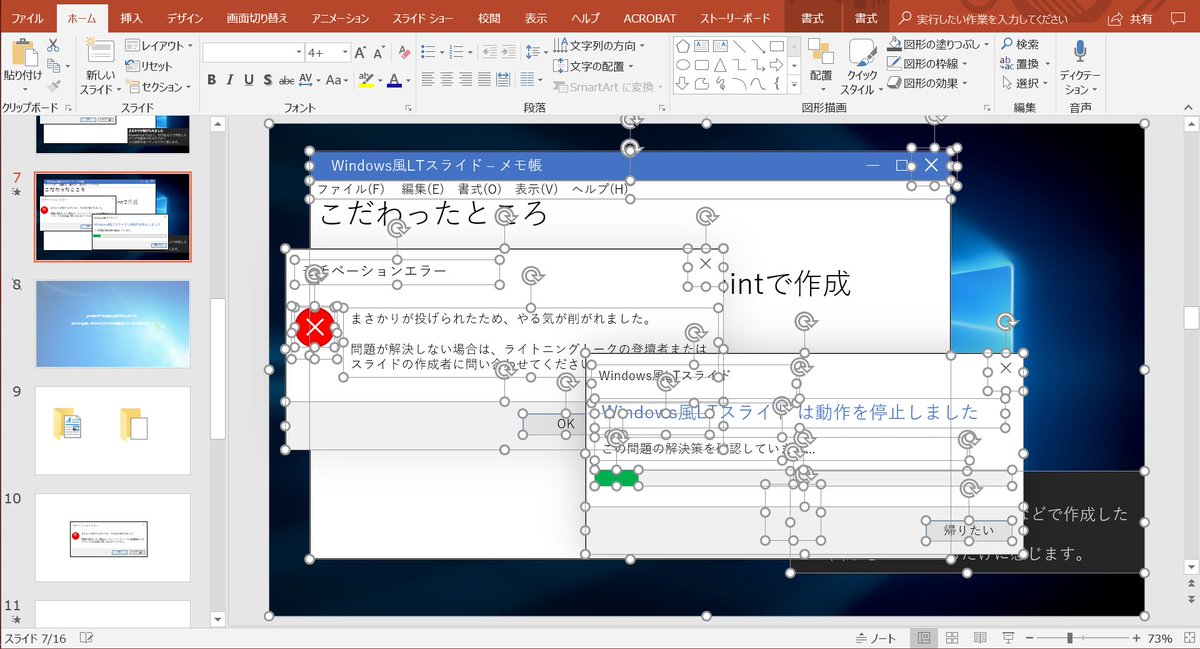The height and width of the screenshot is (649, 1200).
Task: Open slide sorter view in status bar
Action: pyautogui.click(x=952, y=638)
